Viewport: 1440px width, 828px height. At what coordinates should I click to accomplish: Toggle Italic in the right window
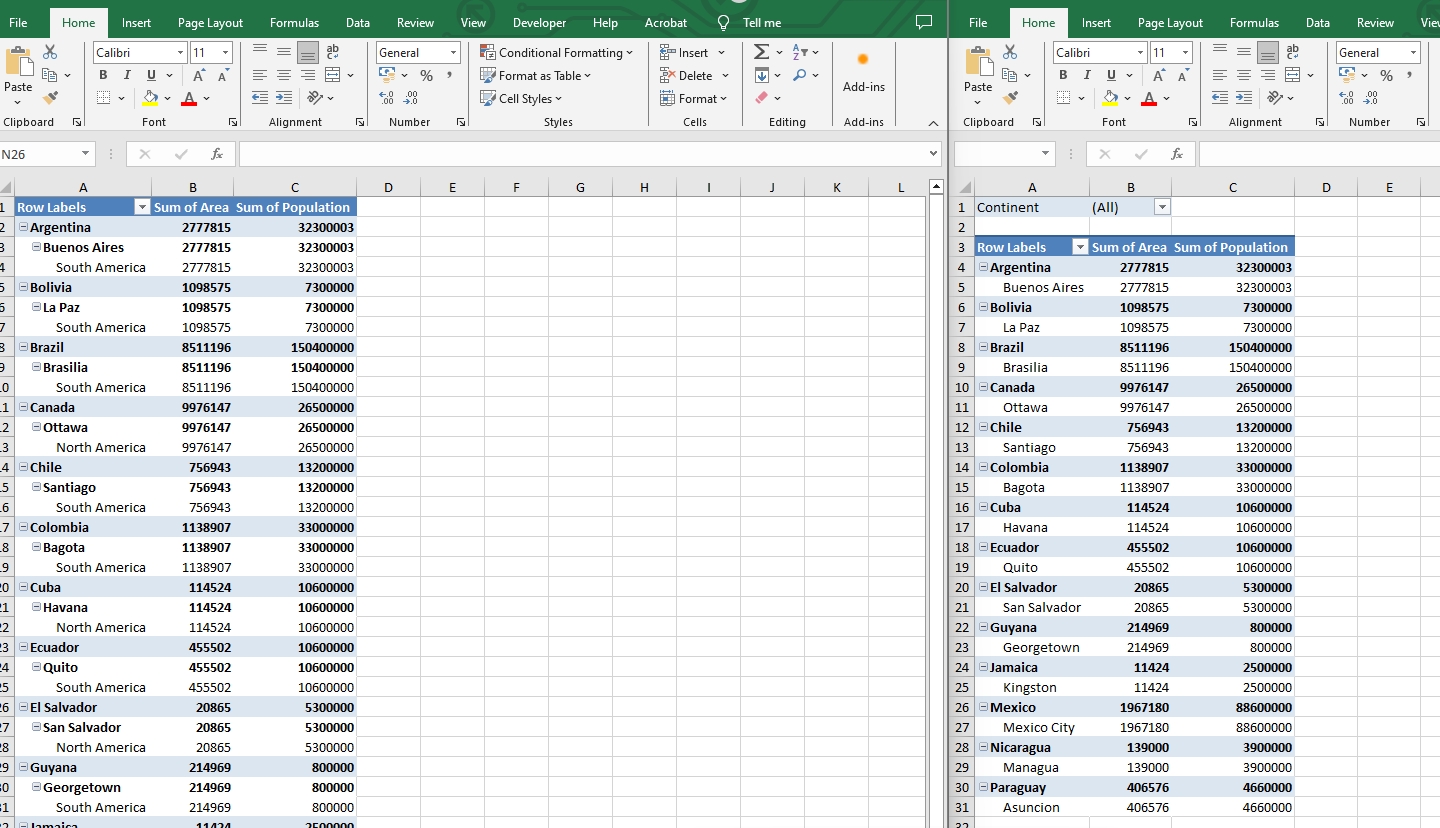pos(1087,75)
